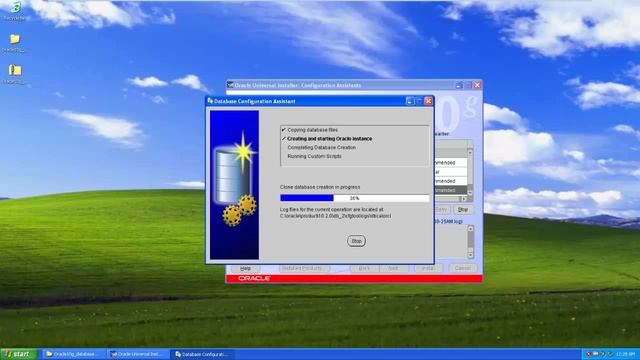Screen dimensions: 640x360
Task: Click the Next button in the installer
Action: point(393,268)
